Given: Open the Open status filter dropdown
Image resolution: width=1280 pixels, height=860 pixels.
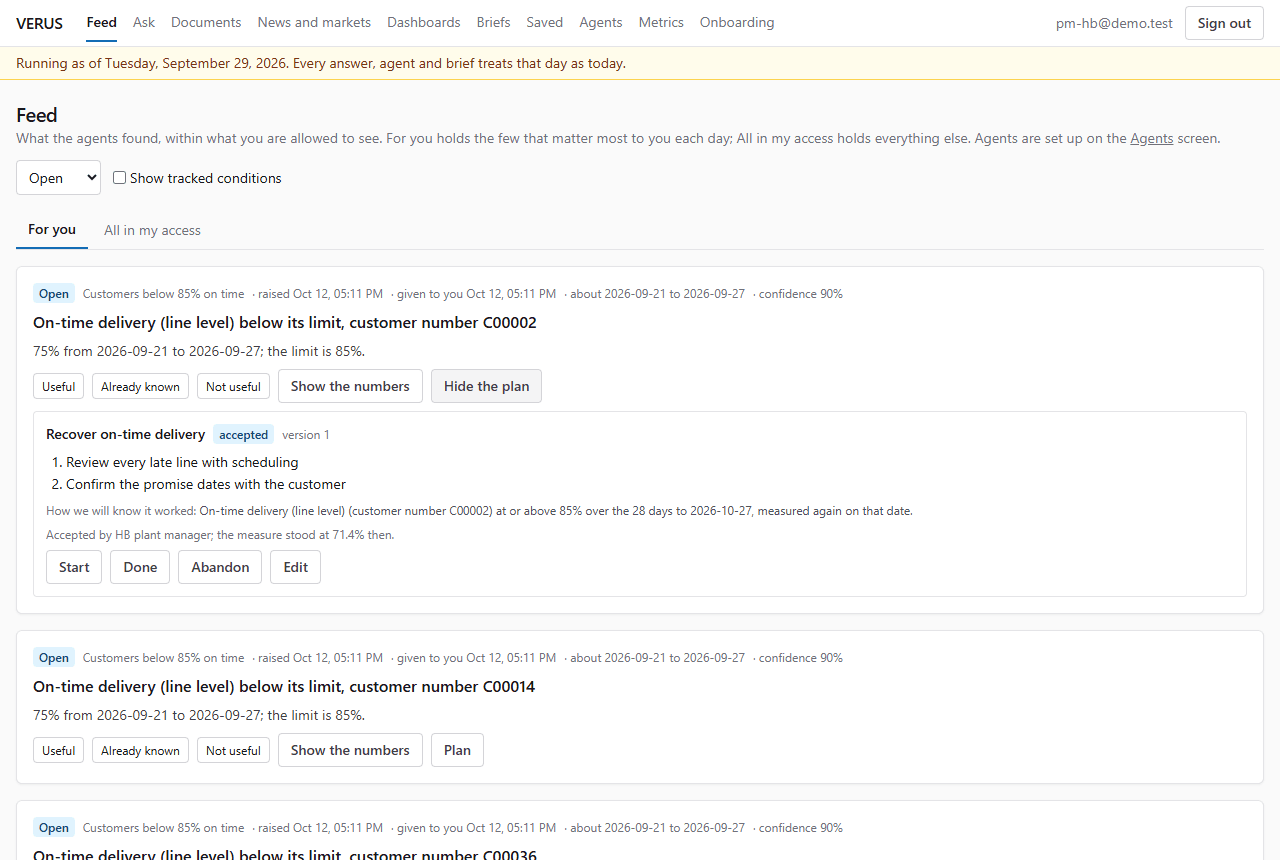Looking at the screenshot, I should [x=58, y=178].
